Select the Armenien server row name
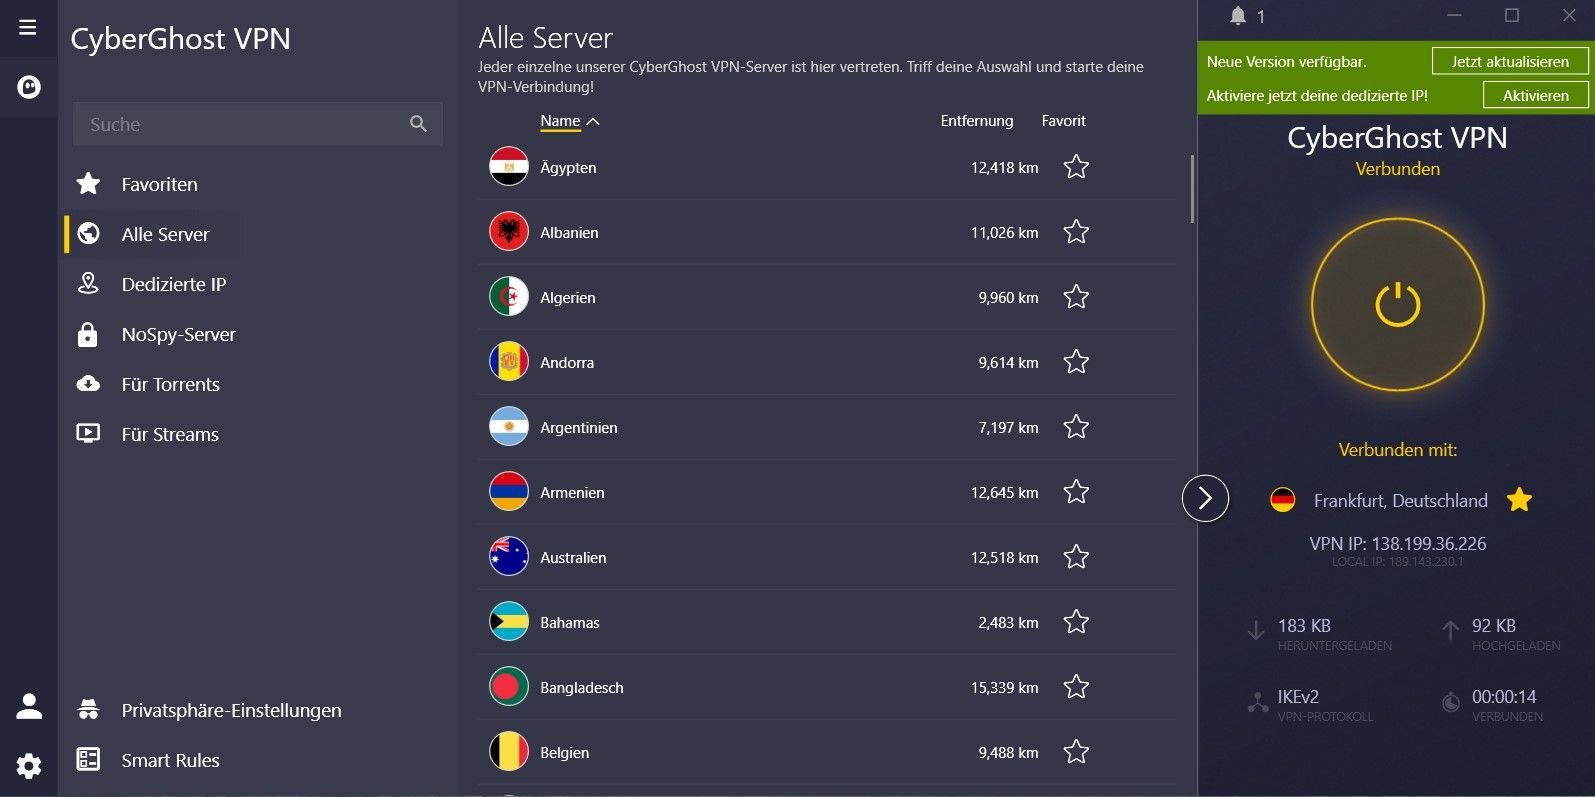 (572, 492)
